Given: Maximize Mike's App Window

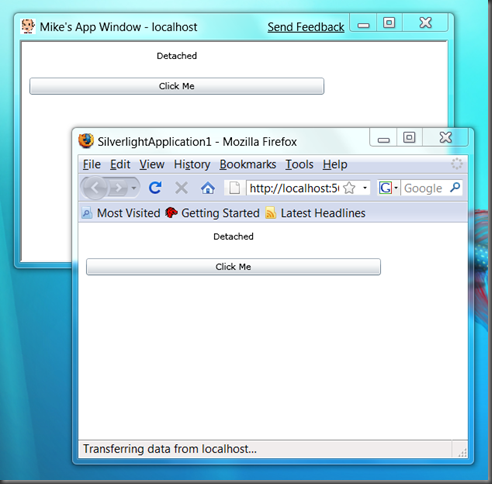Looking at the screenshot, I should 389,23.
